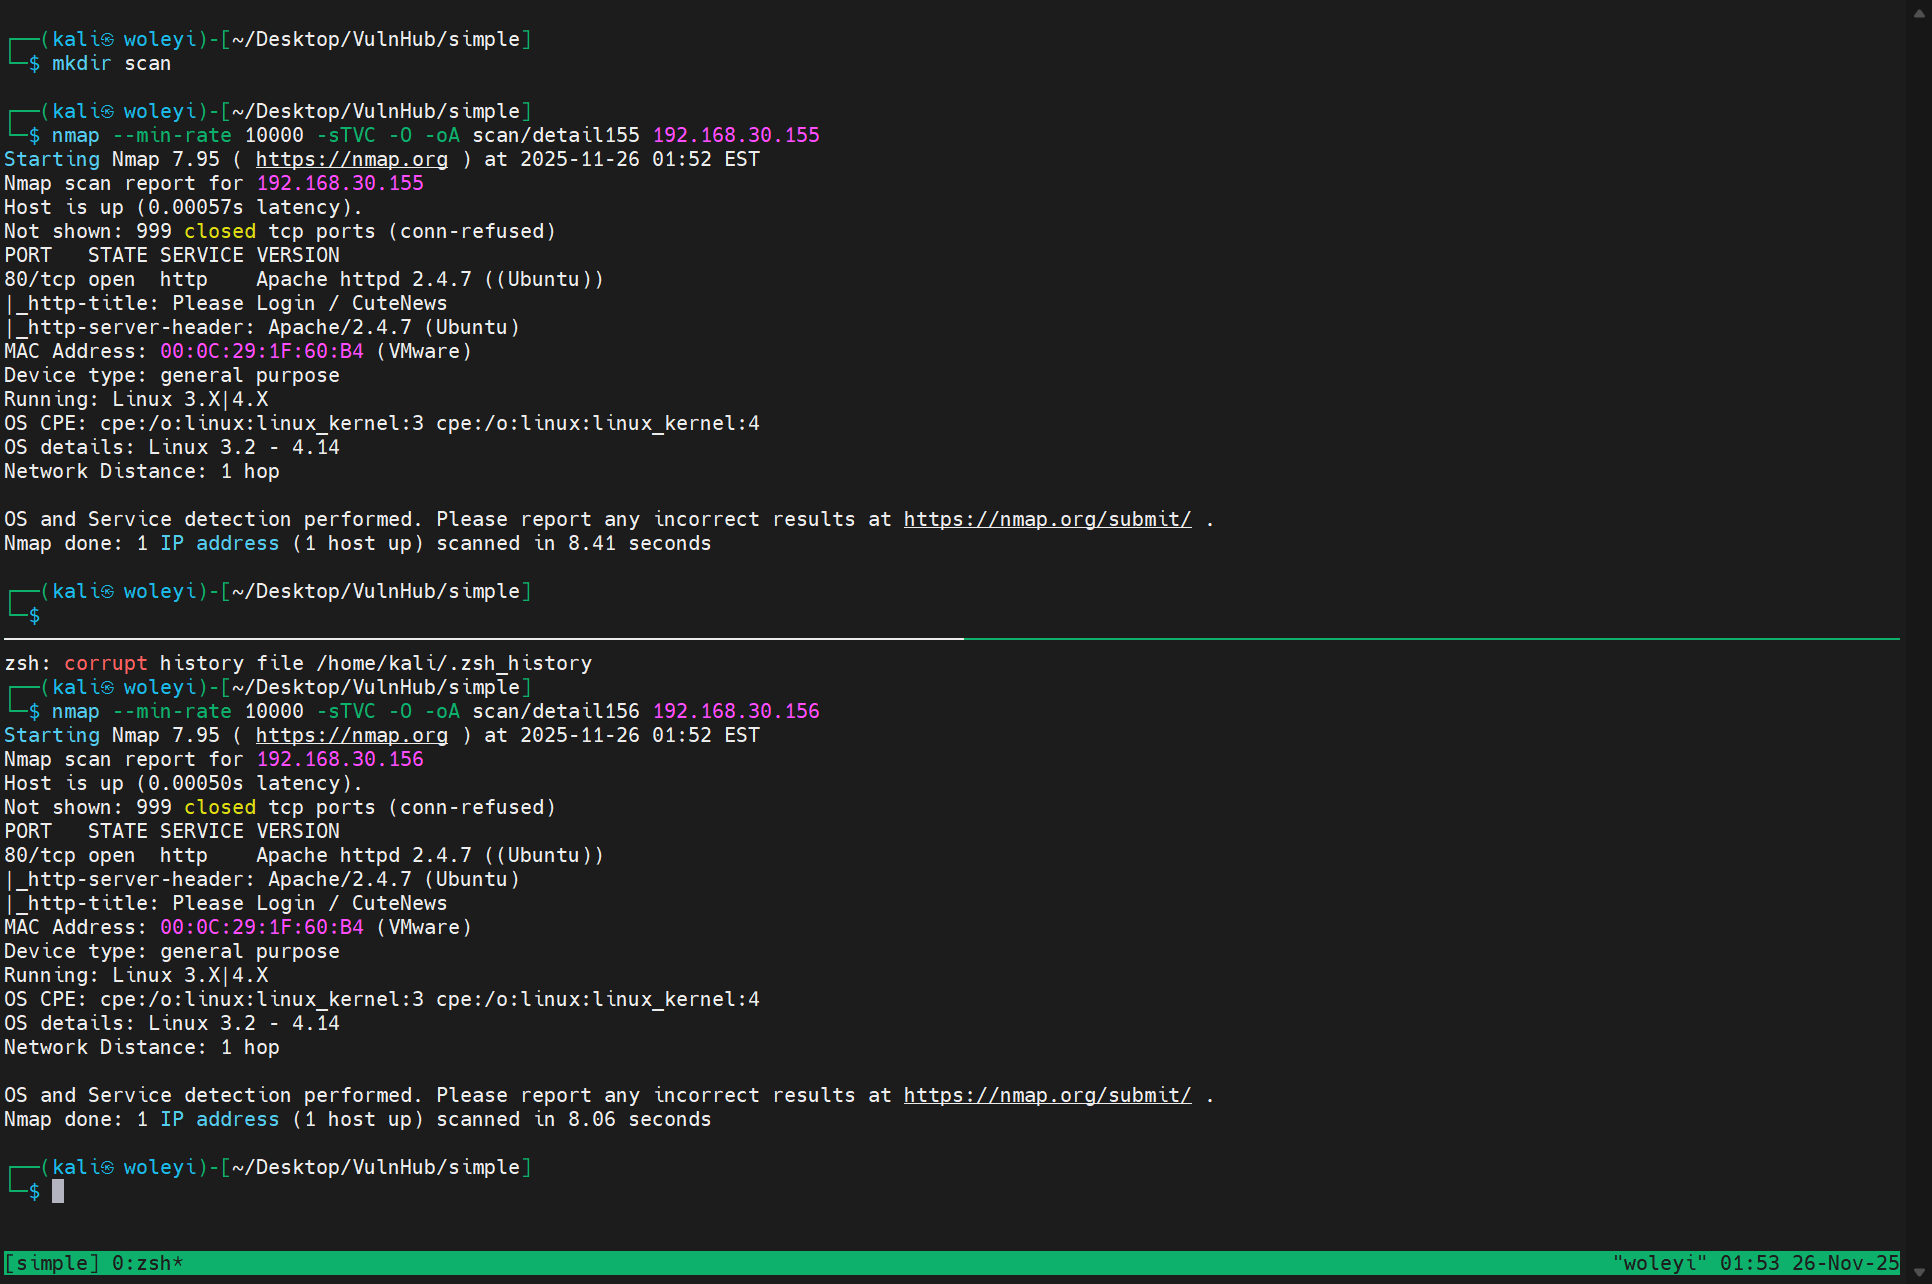Click scrollbar down arrow at bottom right
The image size is (1932, 1284).
[x=1918, y=1271]
